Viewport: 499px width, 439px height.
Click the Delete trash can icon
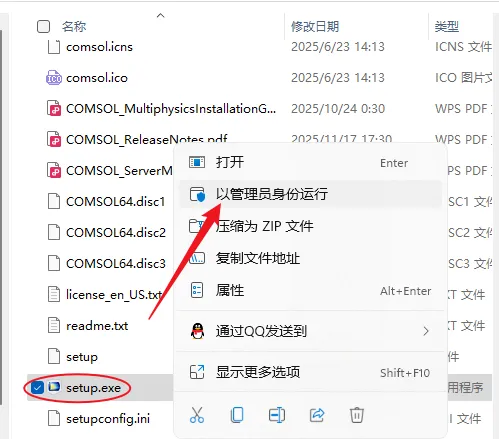pyautogui.click(x=357, y=415)
